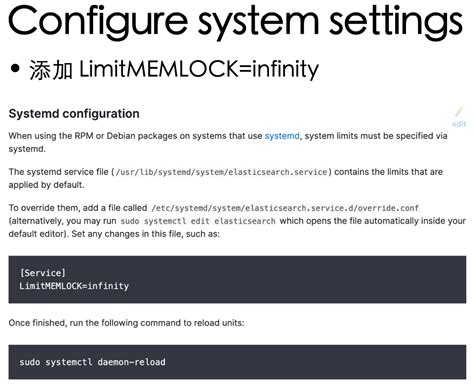Click the "Set any changes in this file" text
Image resolution: width=474 pixels, height=386 pixels.
(146, 234)
